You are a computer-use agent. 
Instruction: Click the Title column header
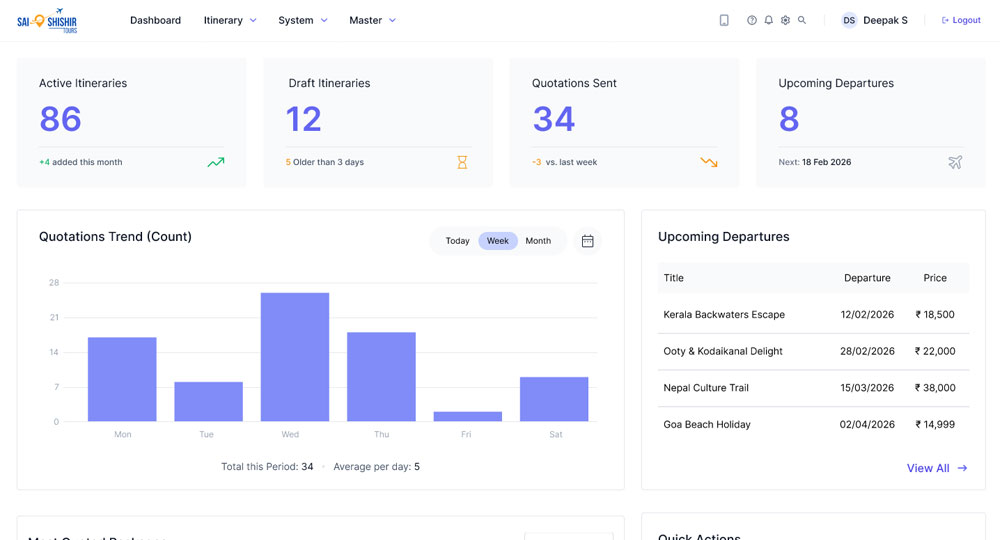point(673,278)
